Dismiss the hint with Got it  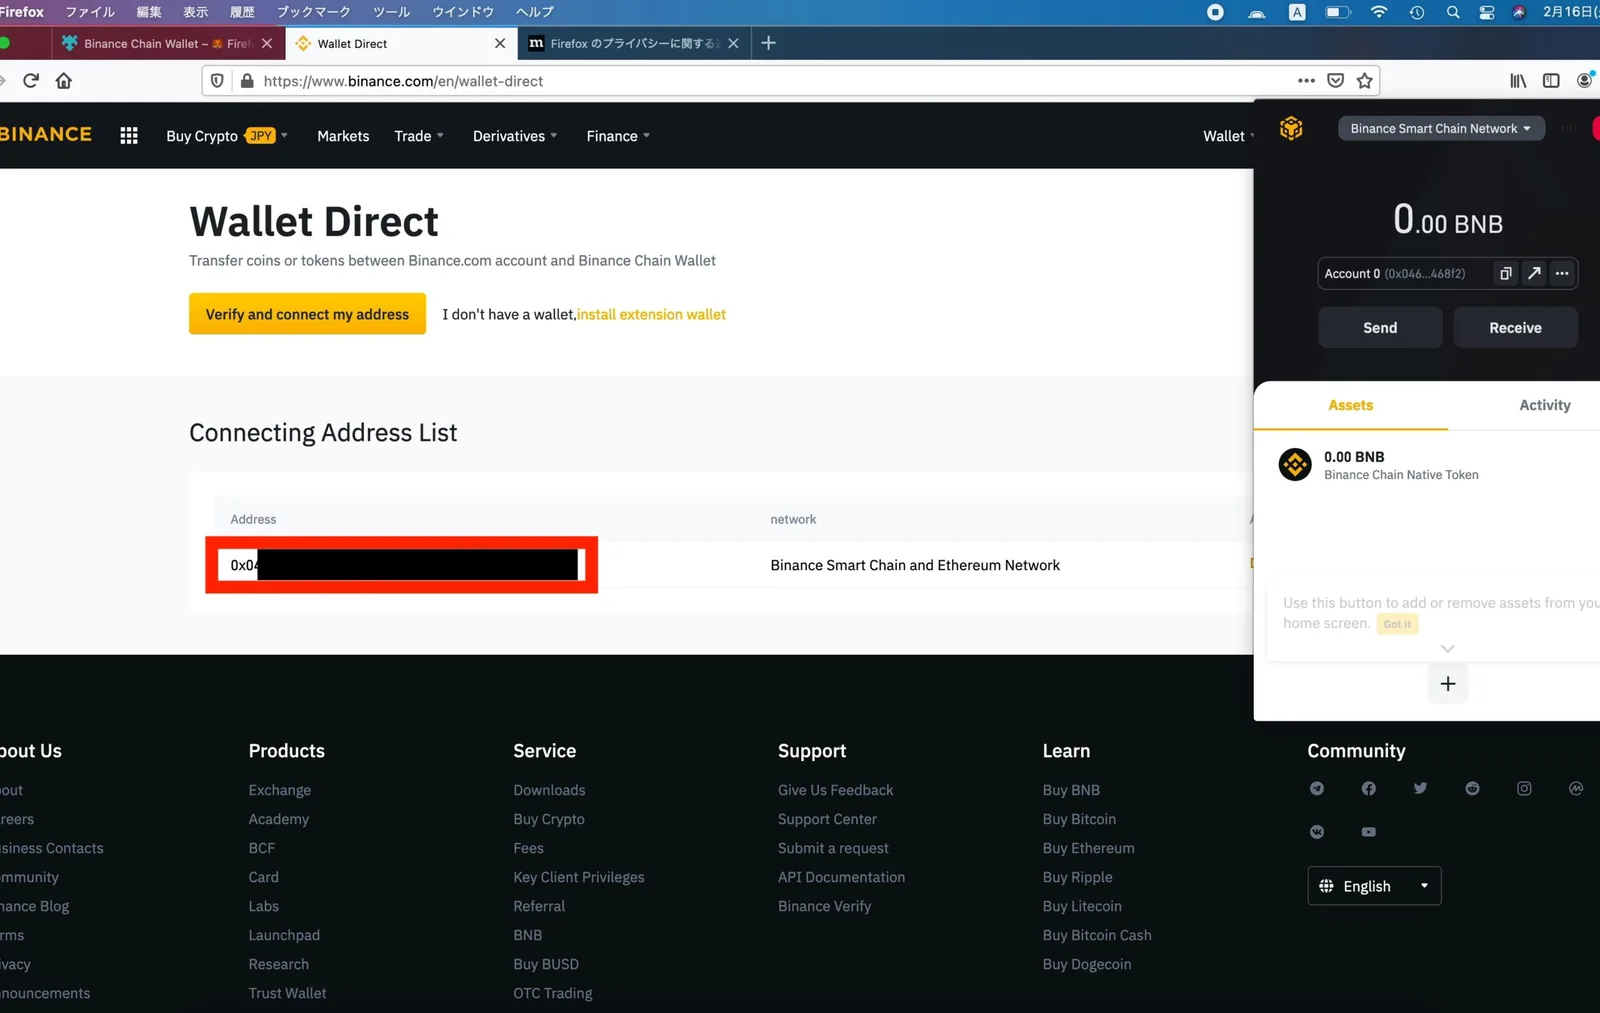tap(1397, 624)
